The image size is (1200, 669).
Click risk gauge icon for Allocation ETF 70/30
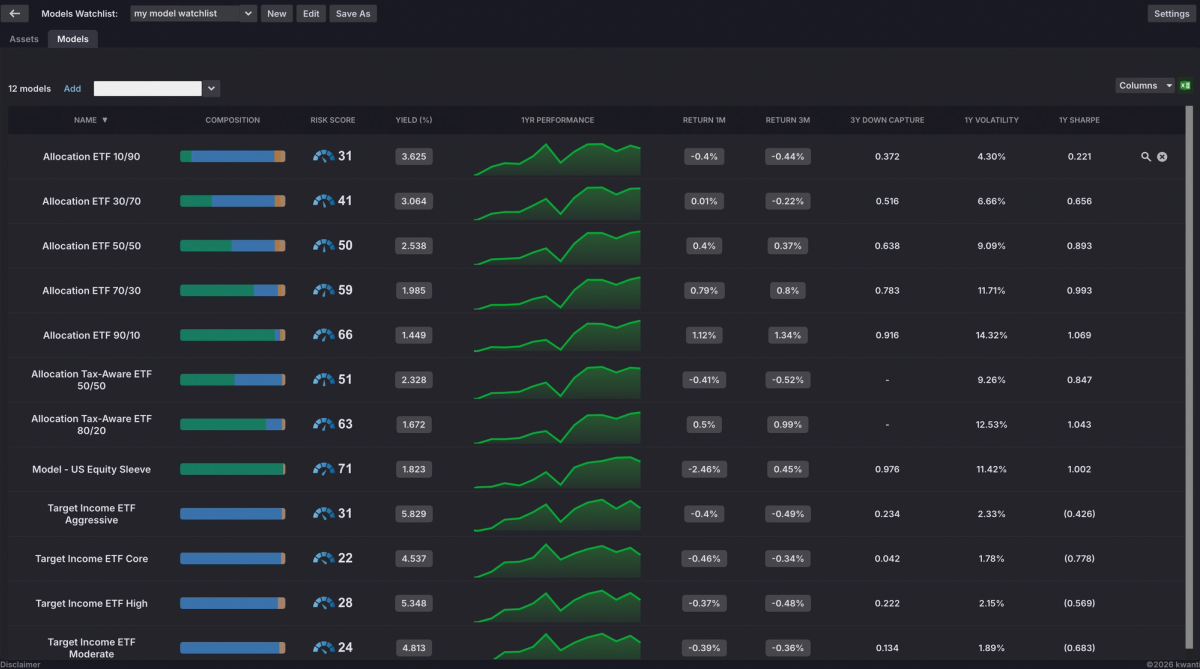323,290
